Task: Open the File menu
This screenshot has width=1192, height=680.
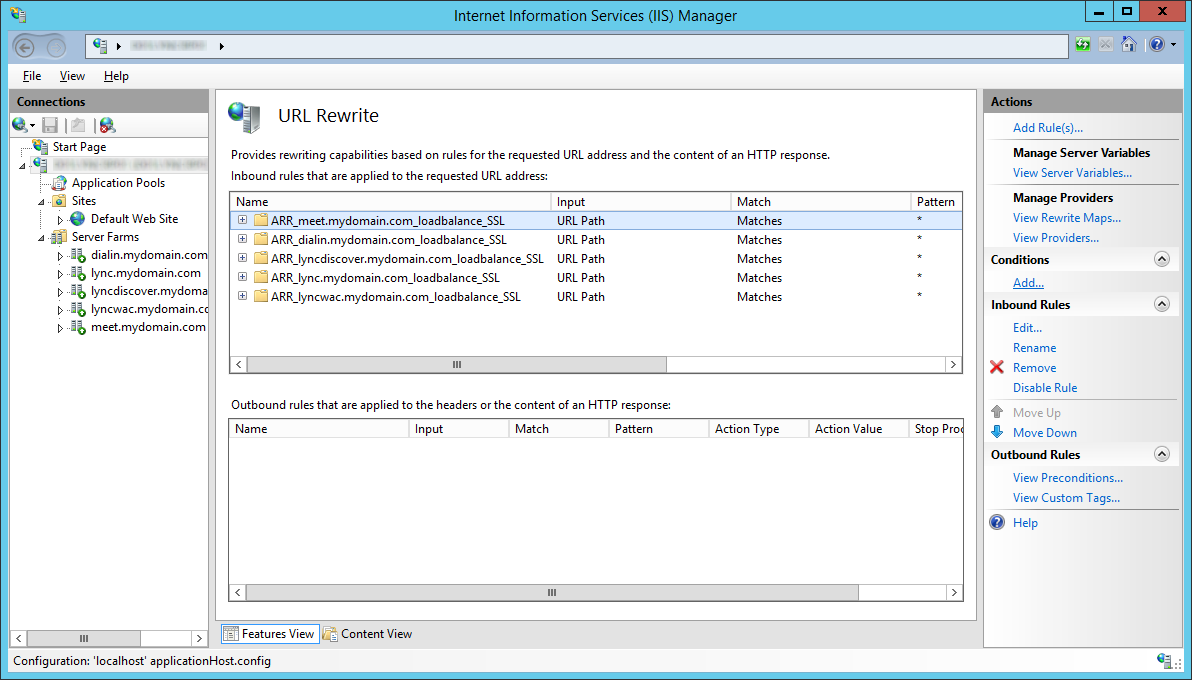Action: (x=32, y=76)
